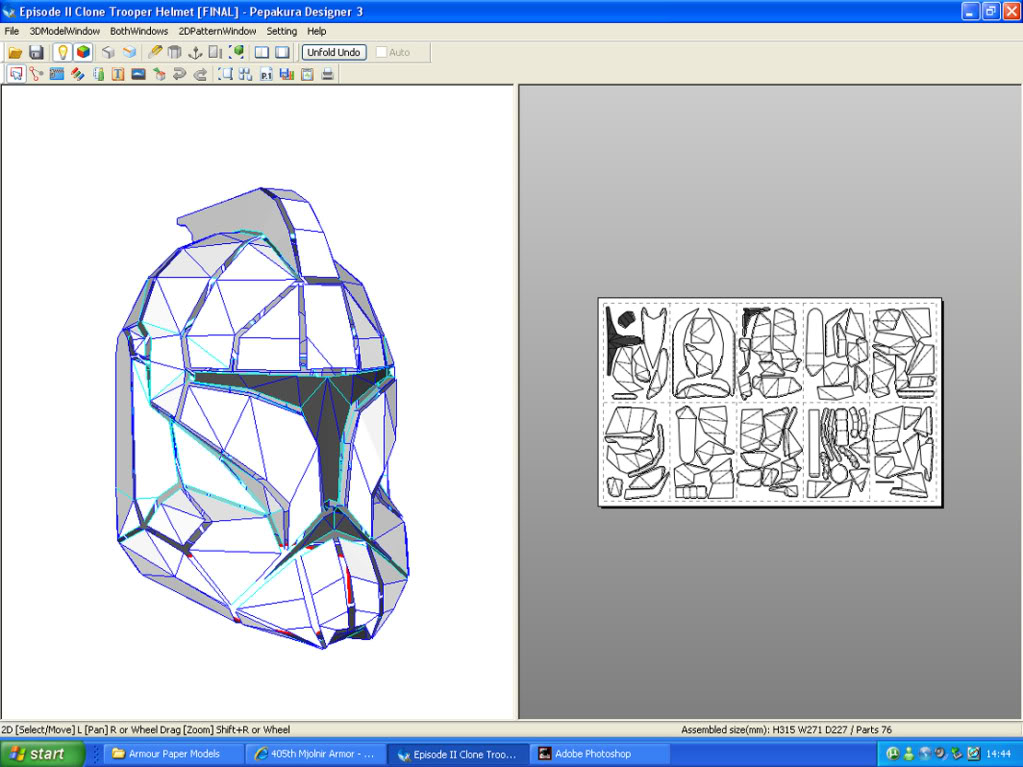
Task: Click the undo curved arrow icon
Action: click(179, 74)
